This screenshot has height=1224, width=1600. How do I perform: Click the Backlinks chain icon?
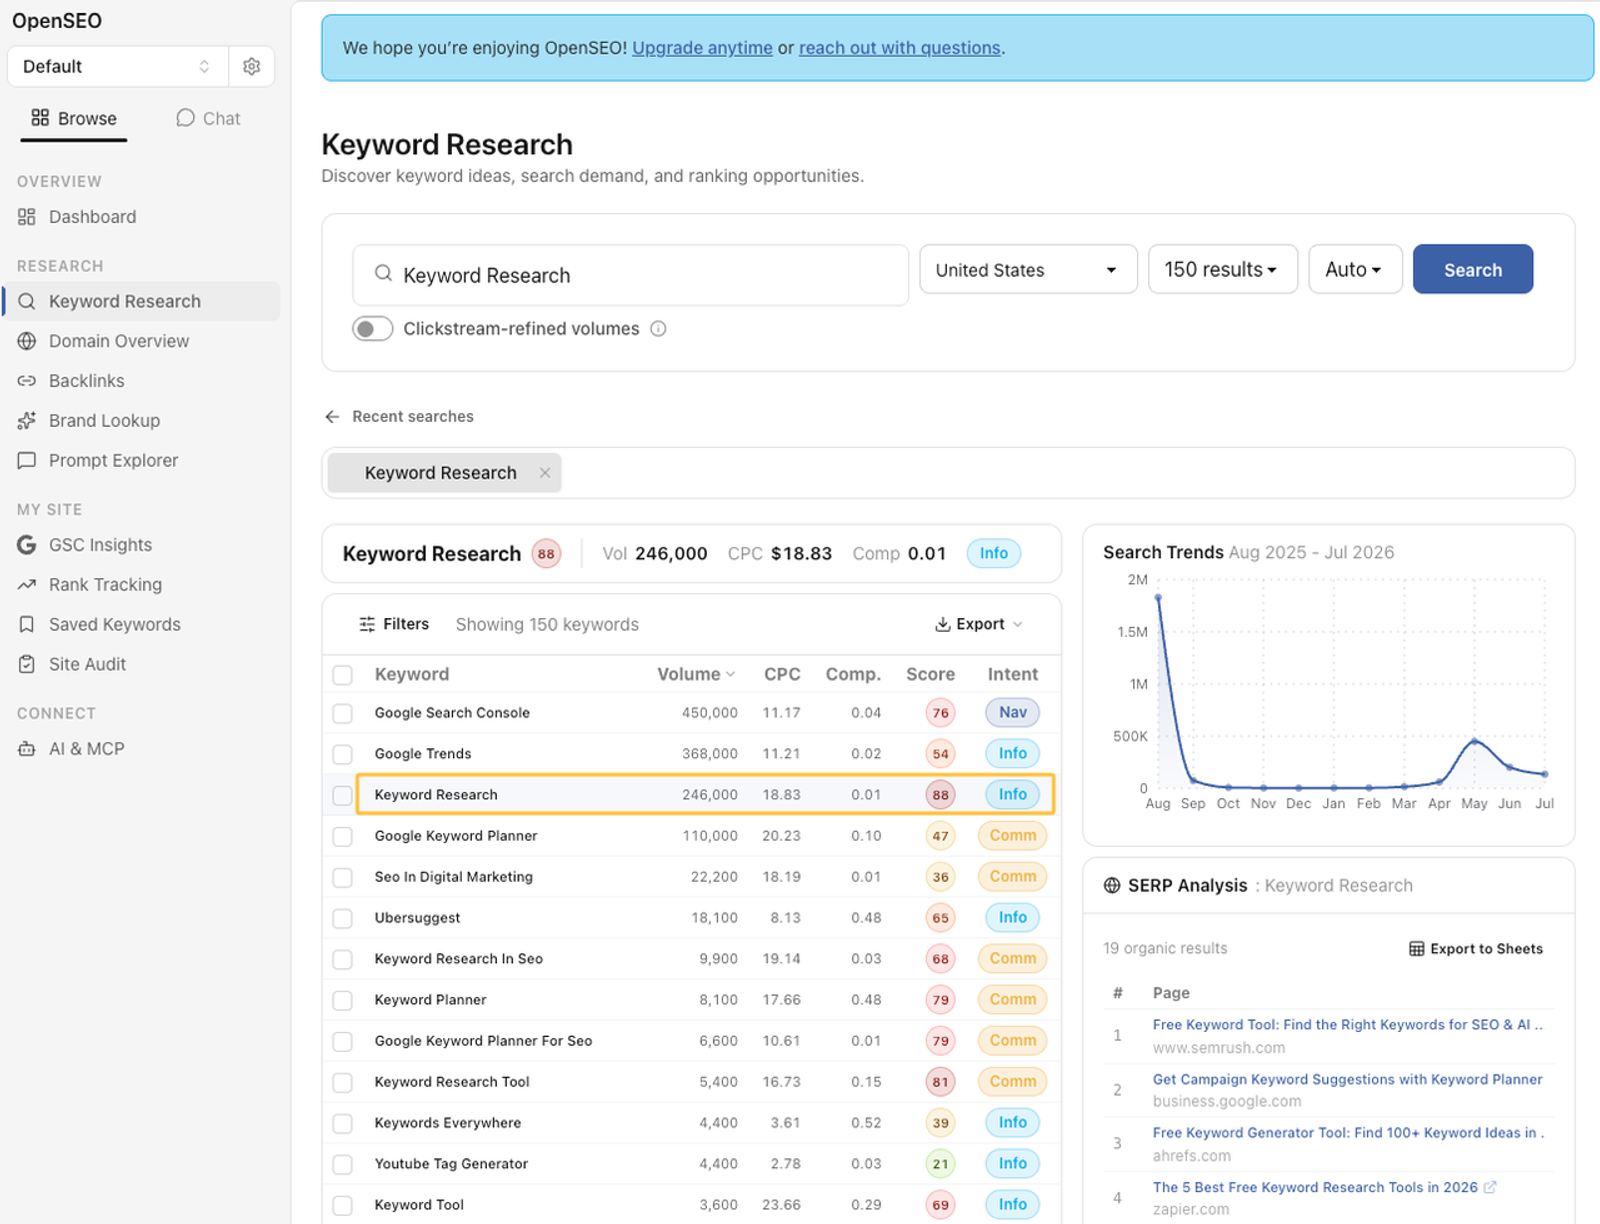(27, 381)
